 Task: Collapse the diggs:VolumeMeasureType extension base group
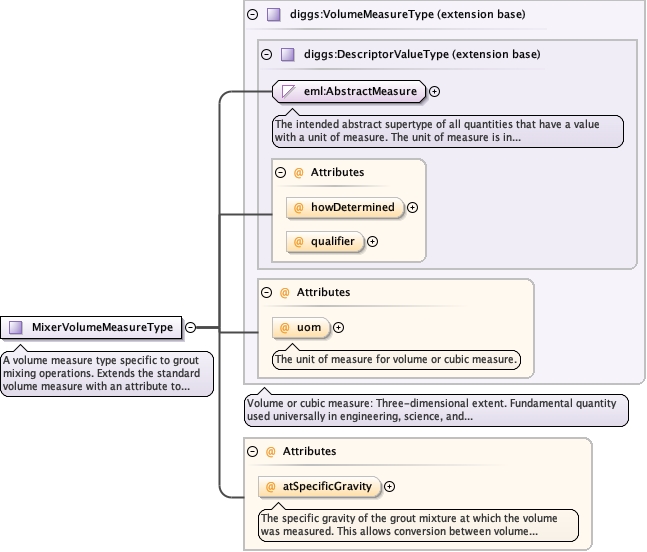click(252, 15)
